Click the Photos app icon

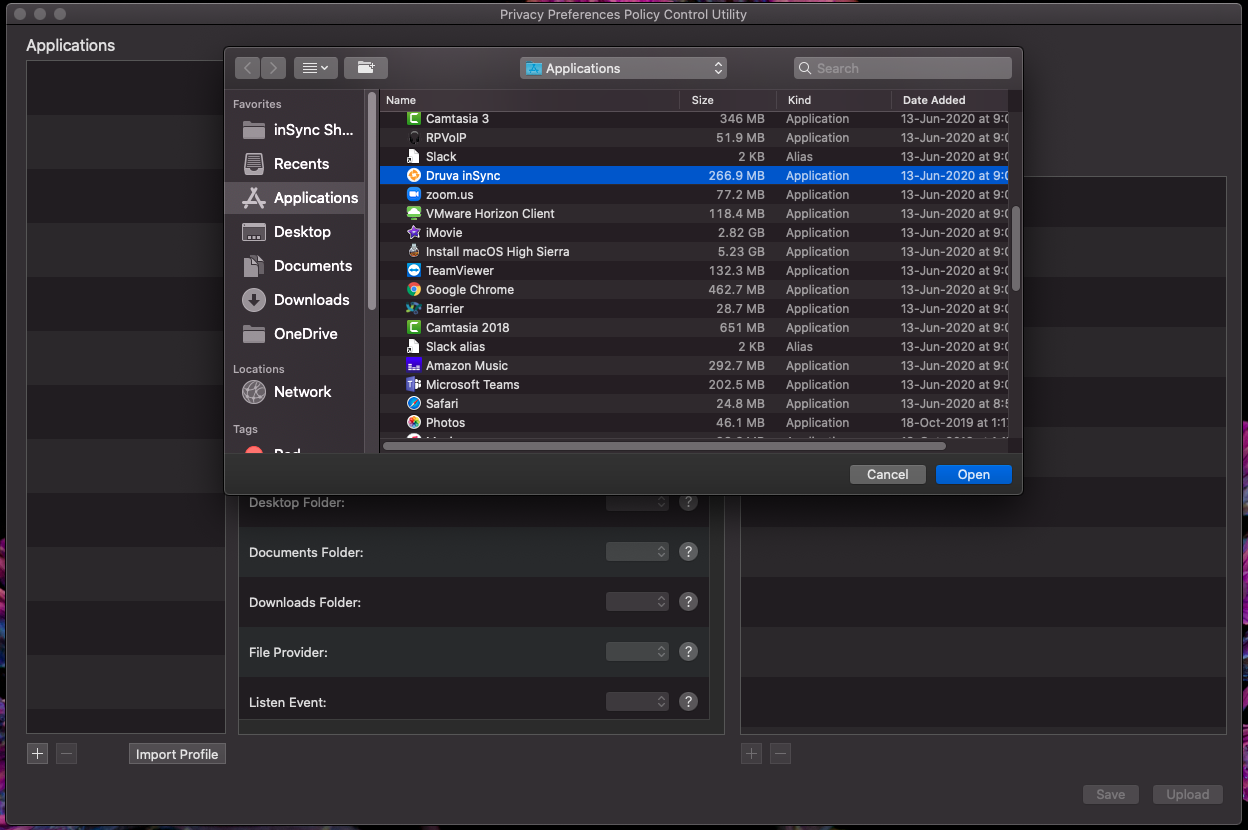[414, 423]
